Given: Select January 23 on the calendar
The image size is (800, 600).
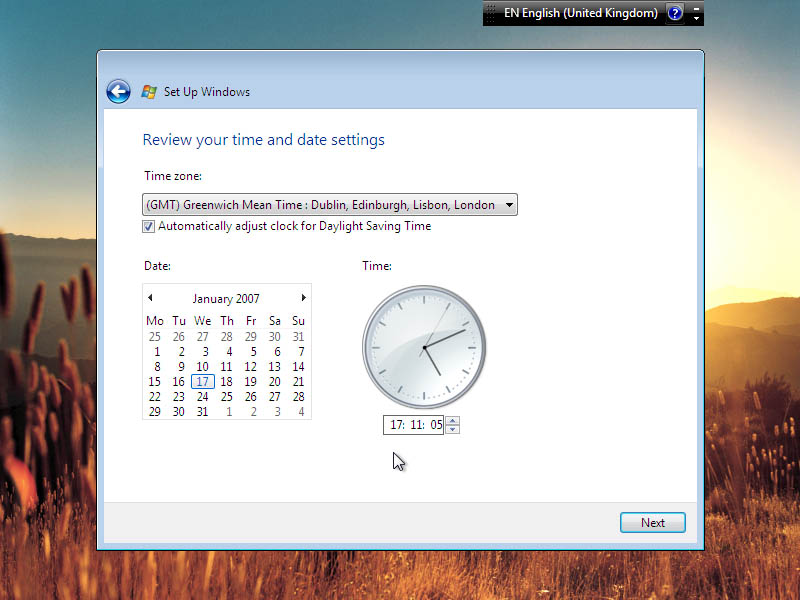Looking at the screenshot, I should tap(179, 396).
